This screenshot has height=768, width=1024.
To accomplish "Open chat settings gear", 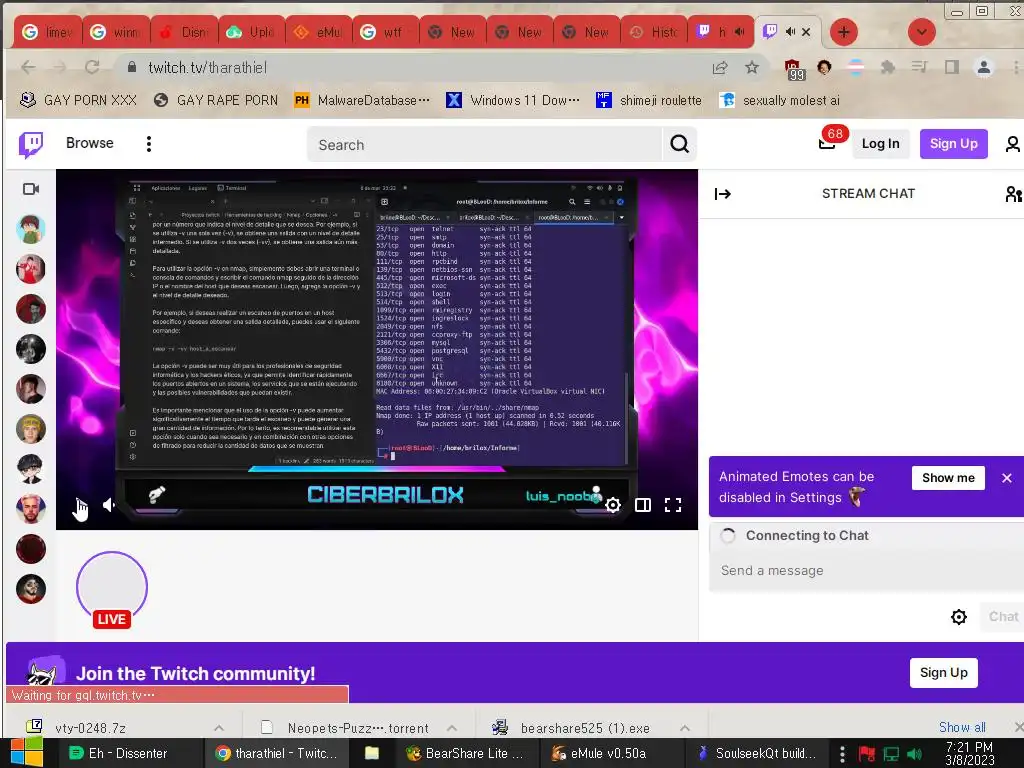I will tap(958, 617).
